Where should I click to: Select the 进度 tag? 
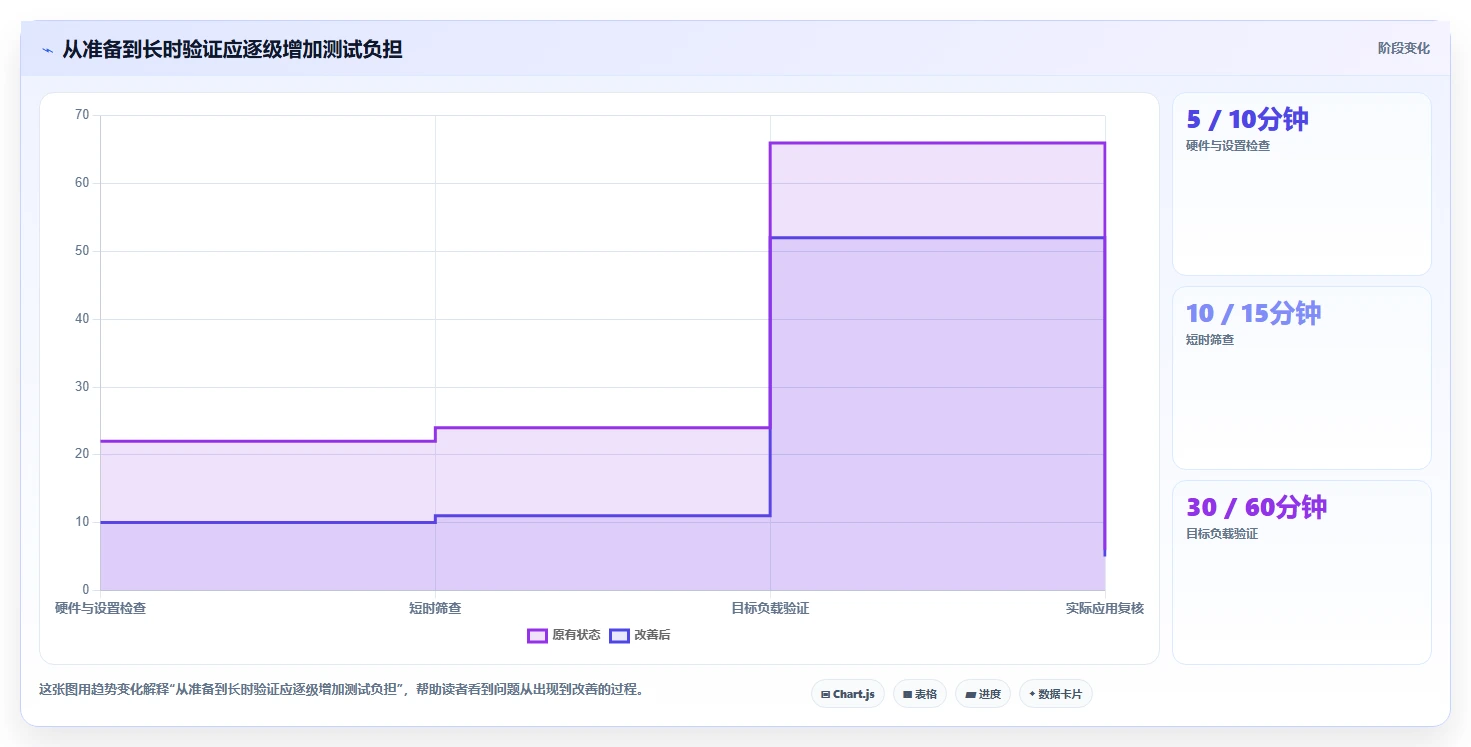[983, 694]
